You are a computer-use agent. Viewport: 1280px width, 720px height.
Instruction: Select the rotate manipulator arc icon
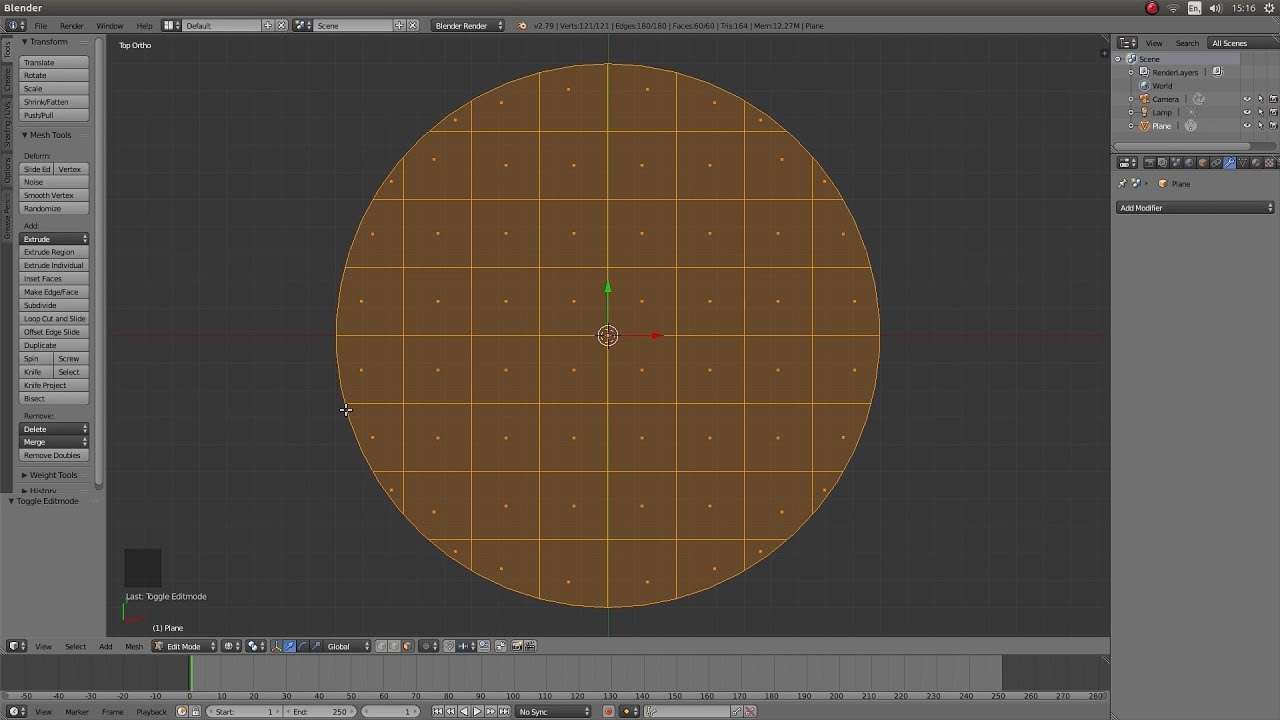tap(302, 646)
